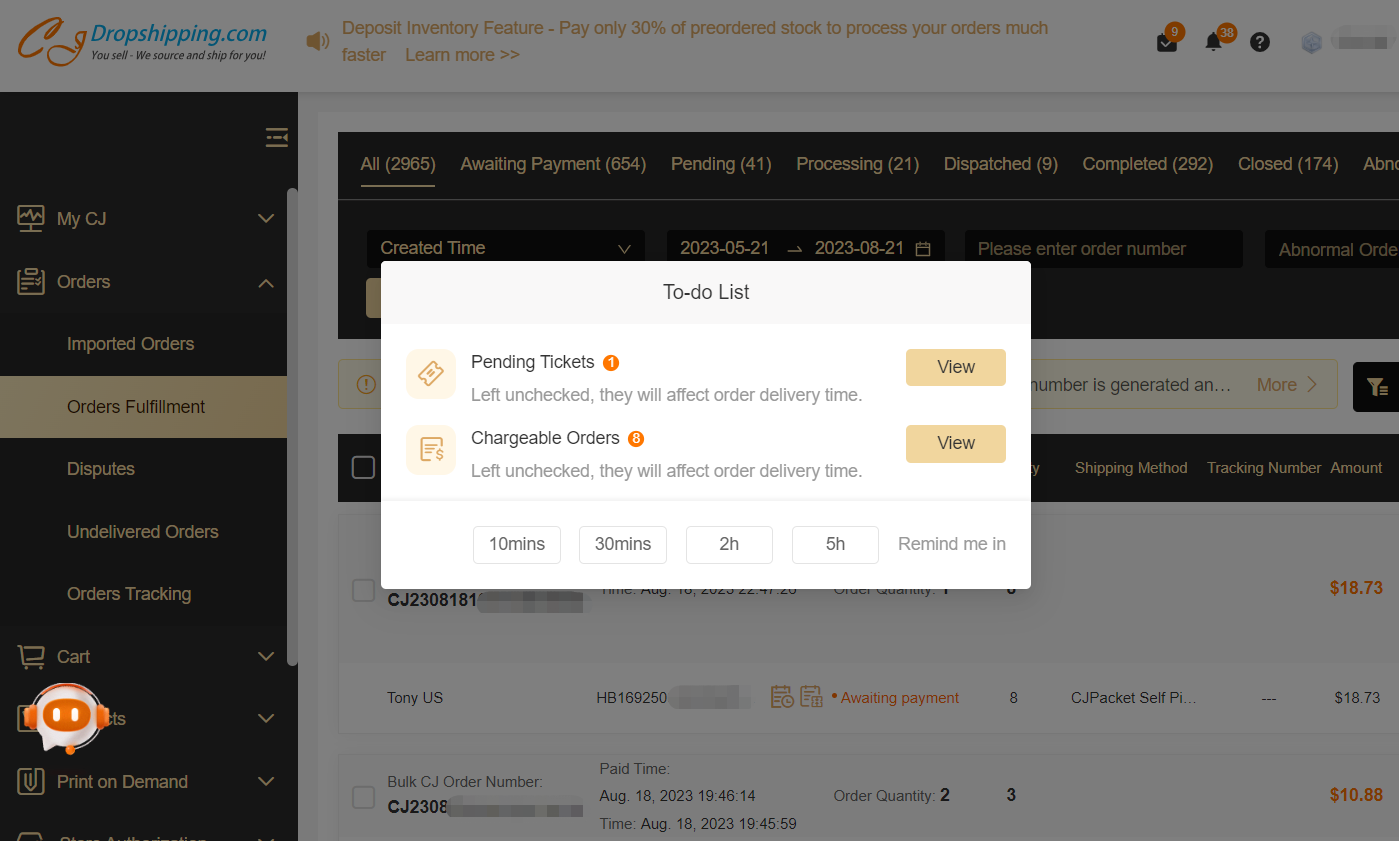Click the calendar icon in date range
The image size is (1399, 841).
[923, 249]
